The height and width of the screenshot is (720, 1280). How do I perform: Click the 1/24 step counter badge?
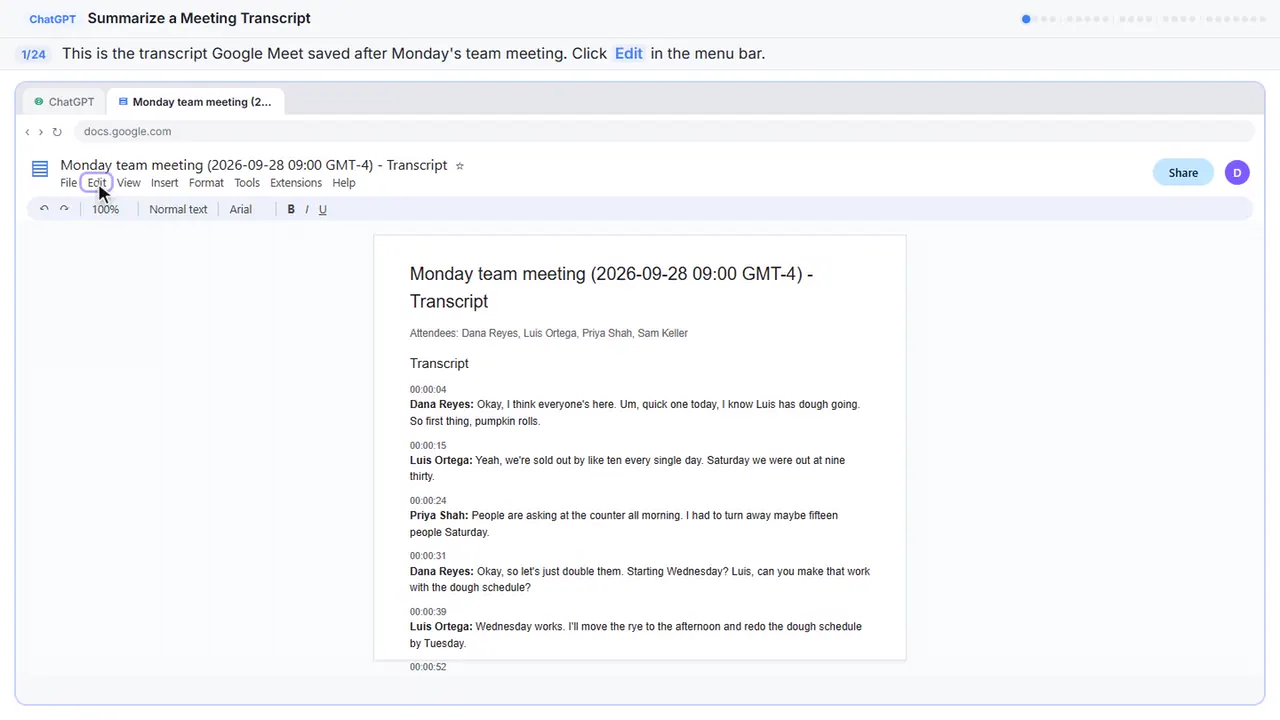click(x=34, y=54)
